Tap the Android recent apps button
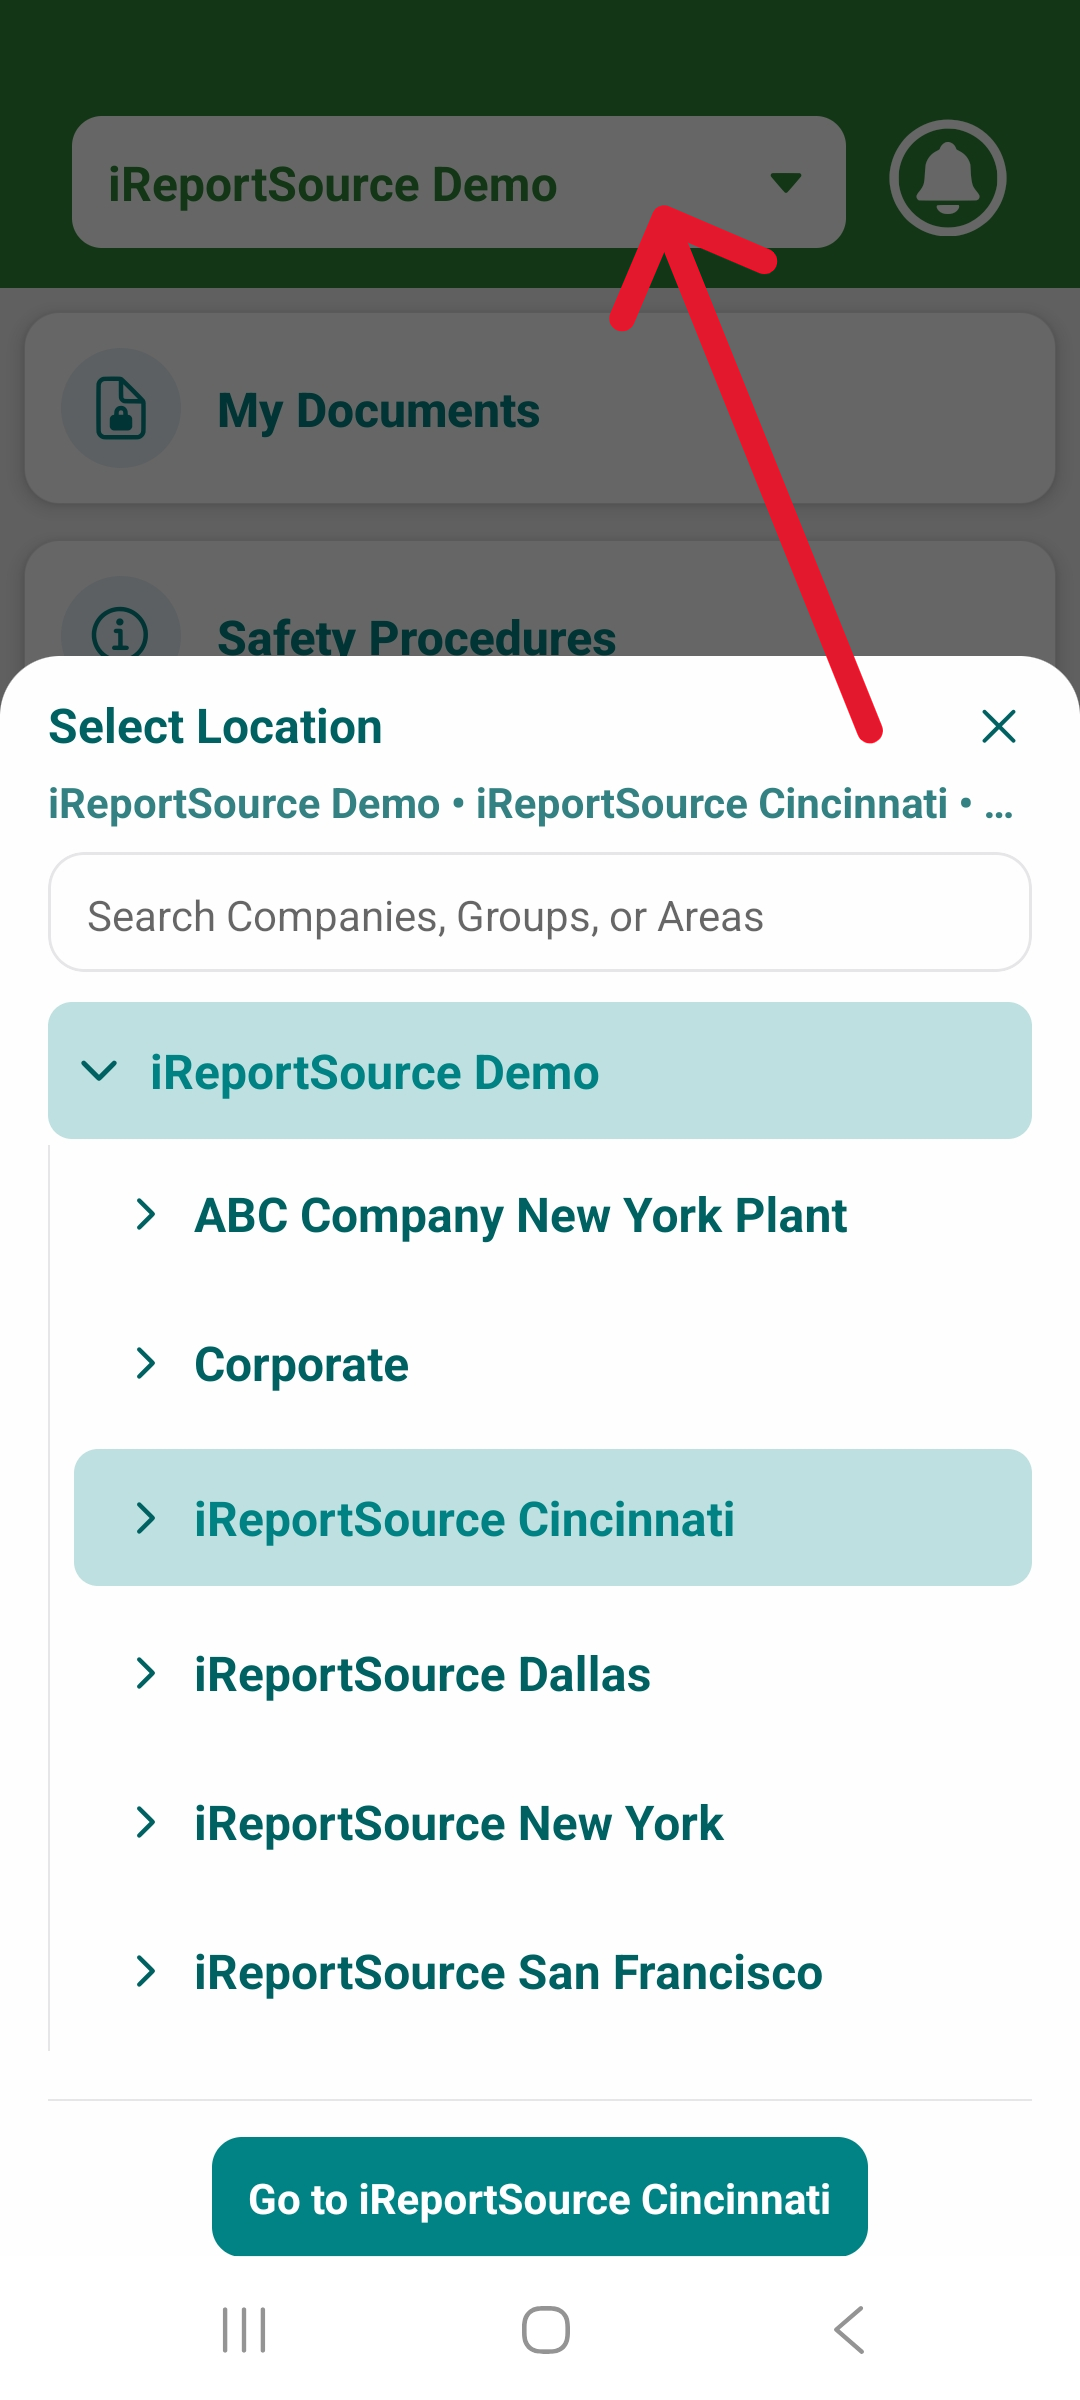This screenshot has width=1080, height=2400. (244, 2330)
